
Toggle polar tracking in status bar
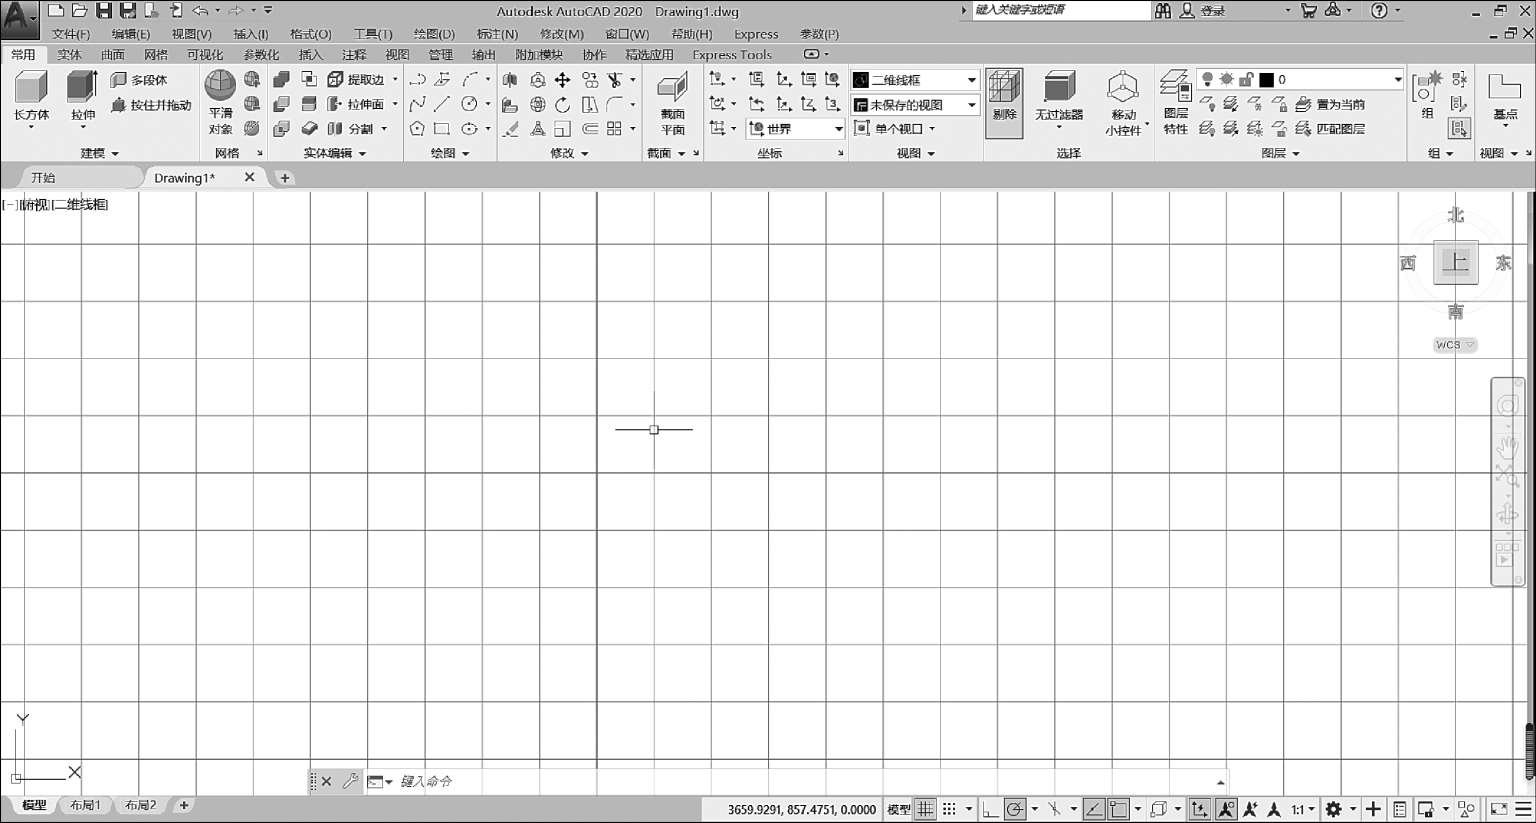tap(1015, 809)
